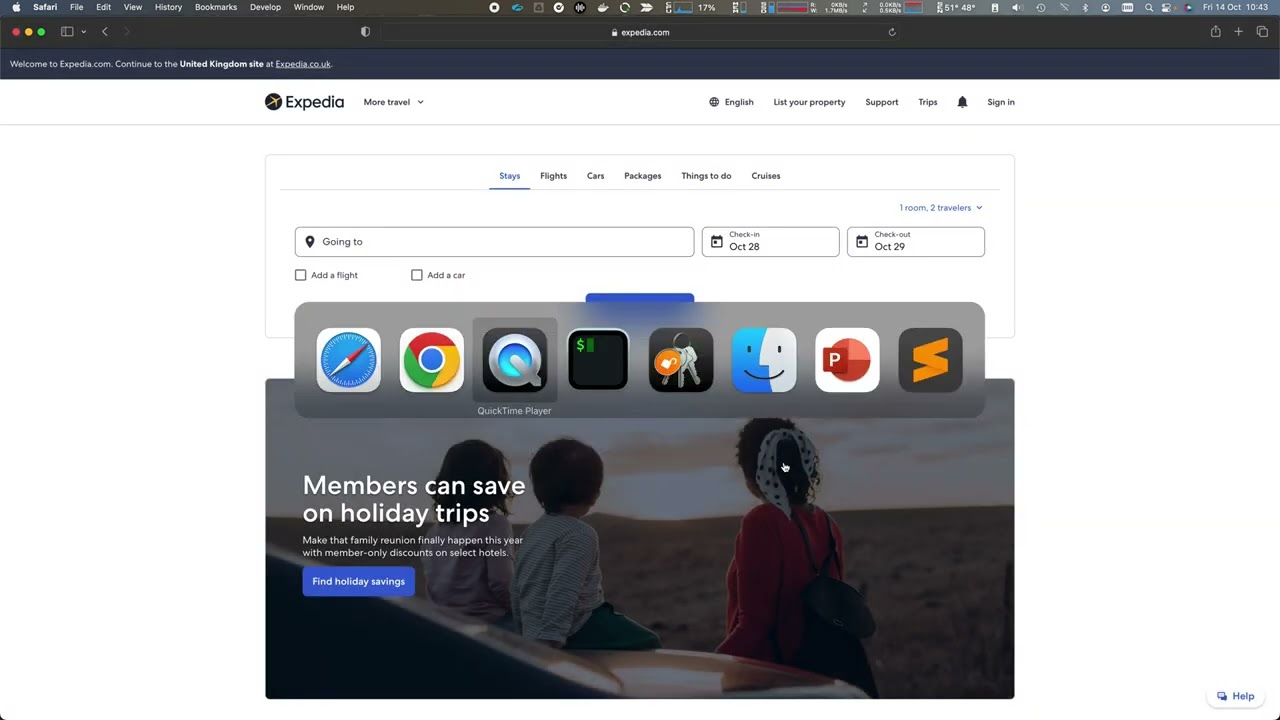
Task: Reload the page in Safari
Action: coord(892,32)
